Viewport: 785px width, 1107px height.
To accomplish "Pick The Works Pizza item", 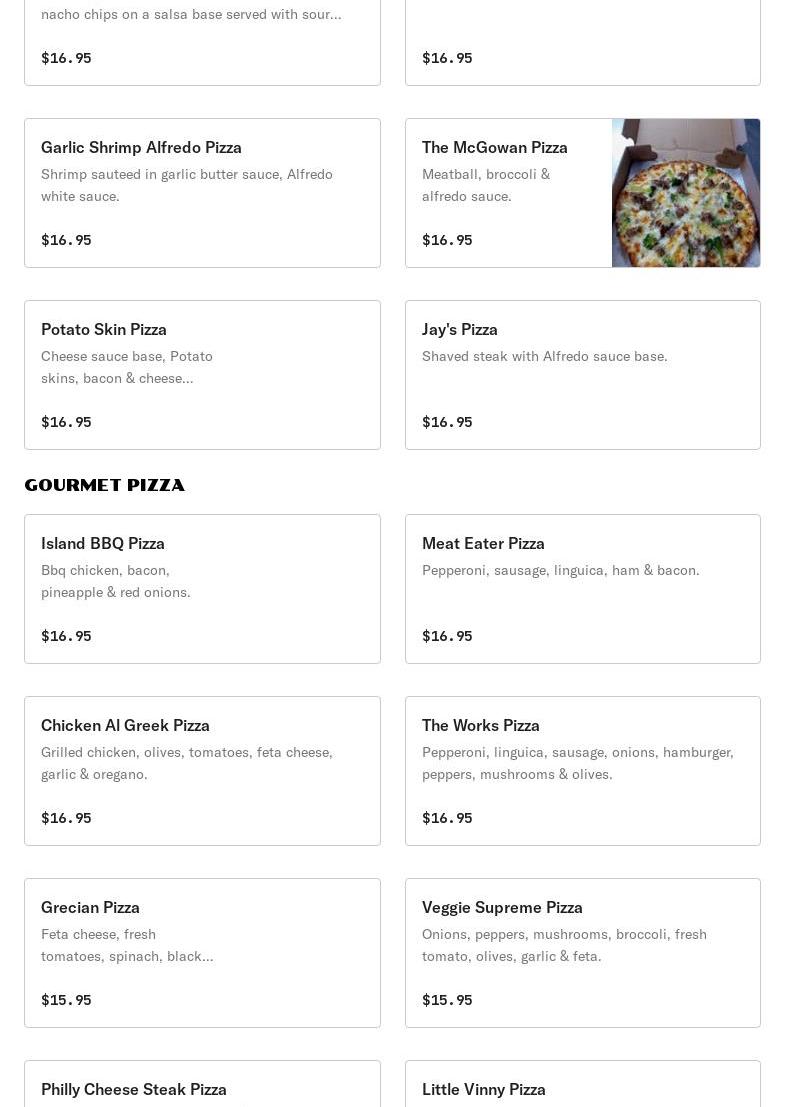I will (582, 771).
